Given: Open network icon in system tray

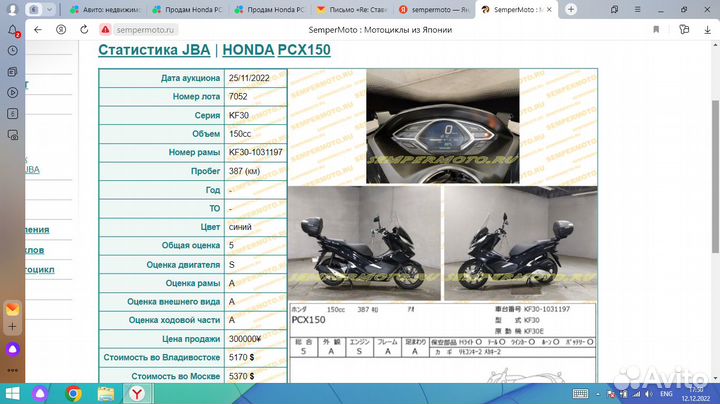Looking at the screenshot, I should coord(636,394).
